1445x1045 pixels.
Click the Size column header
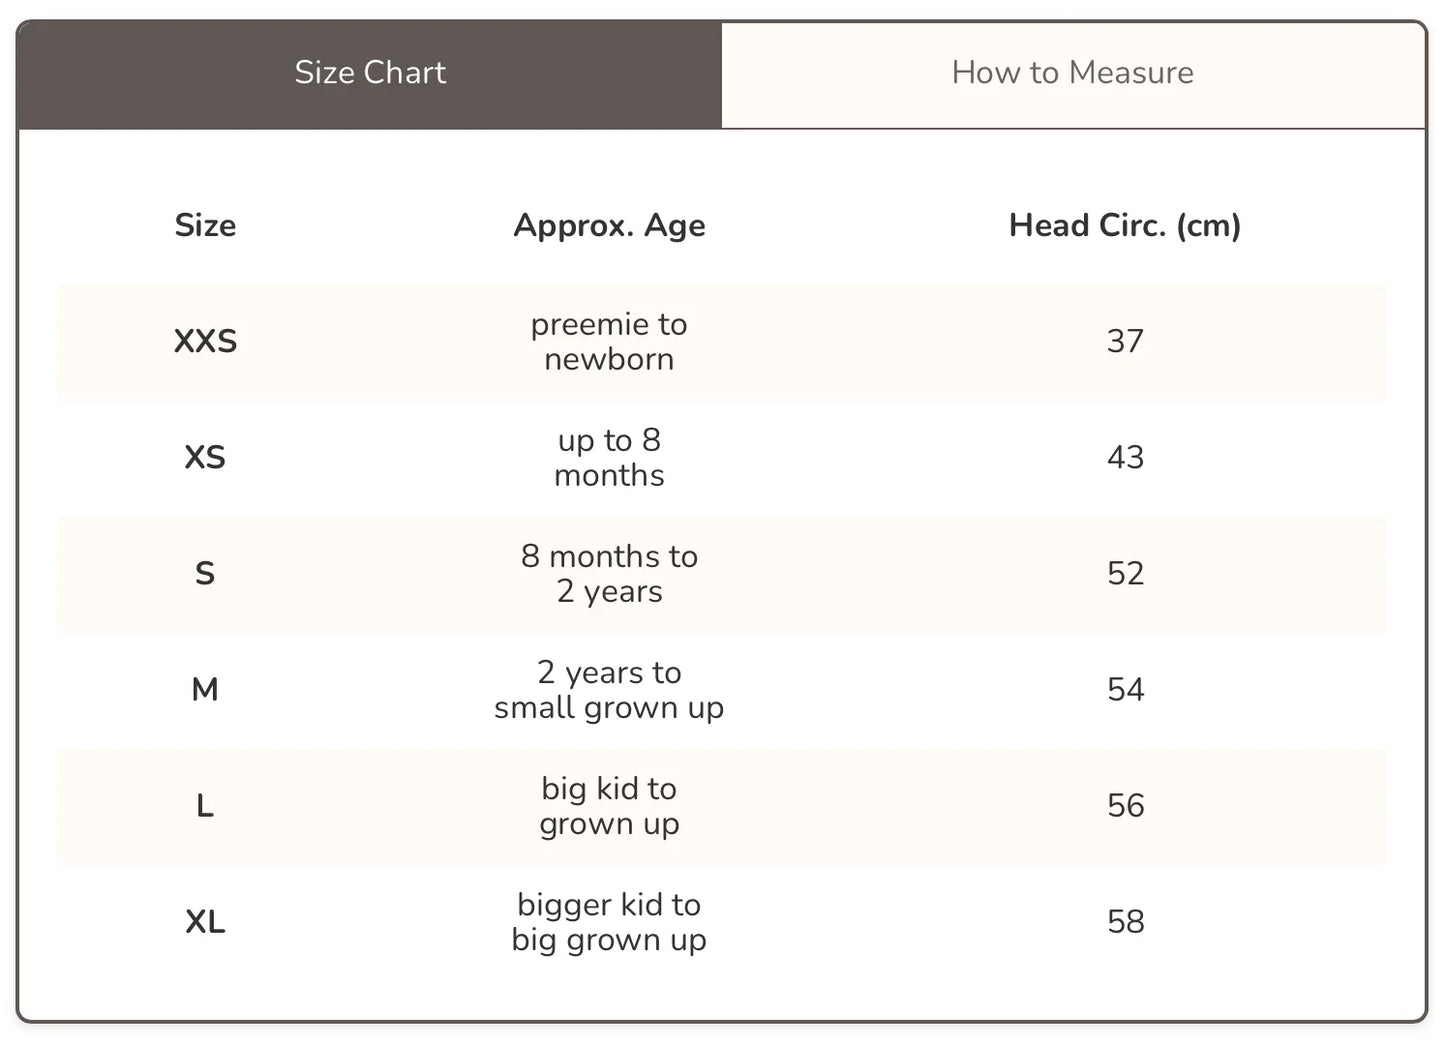tap(205, 225)
